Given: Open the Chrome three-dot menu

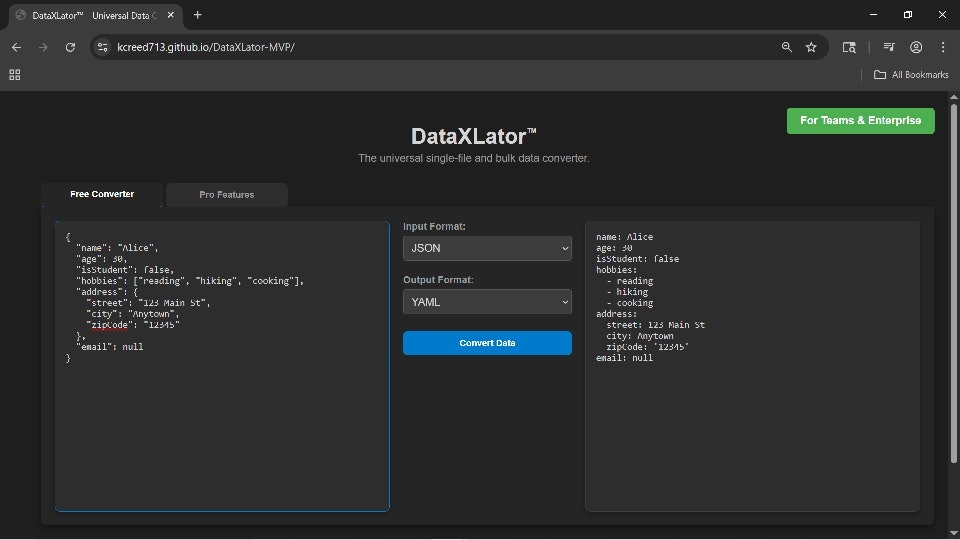Looking at the screenshot, I should pos(943,47).
